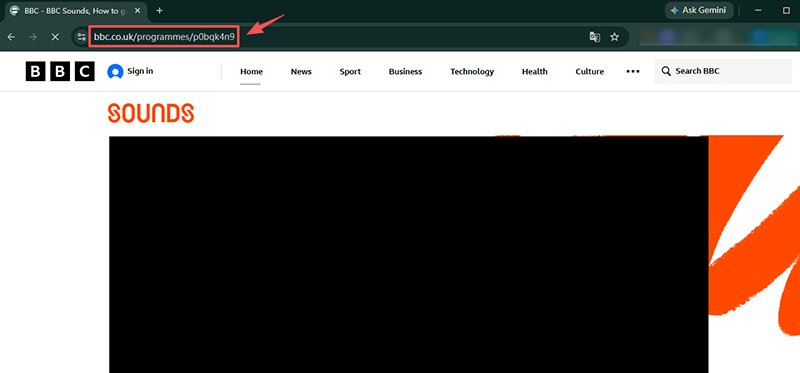The image size is (800, 373).
Task: Click the black programme player area
Action: [408, 254]
